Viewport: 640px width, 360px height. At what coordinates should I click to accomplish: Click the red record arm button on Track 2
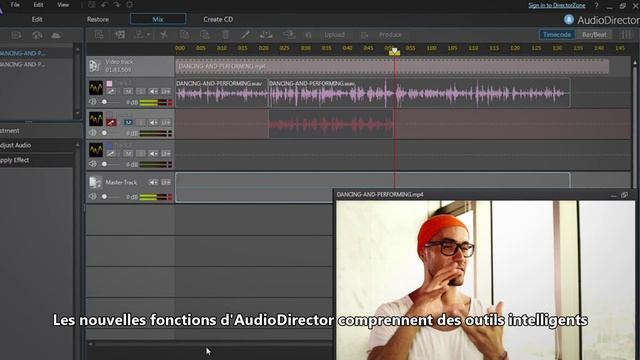[x=111, y=122]
